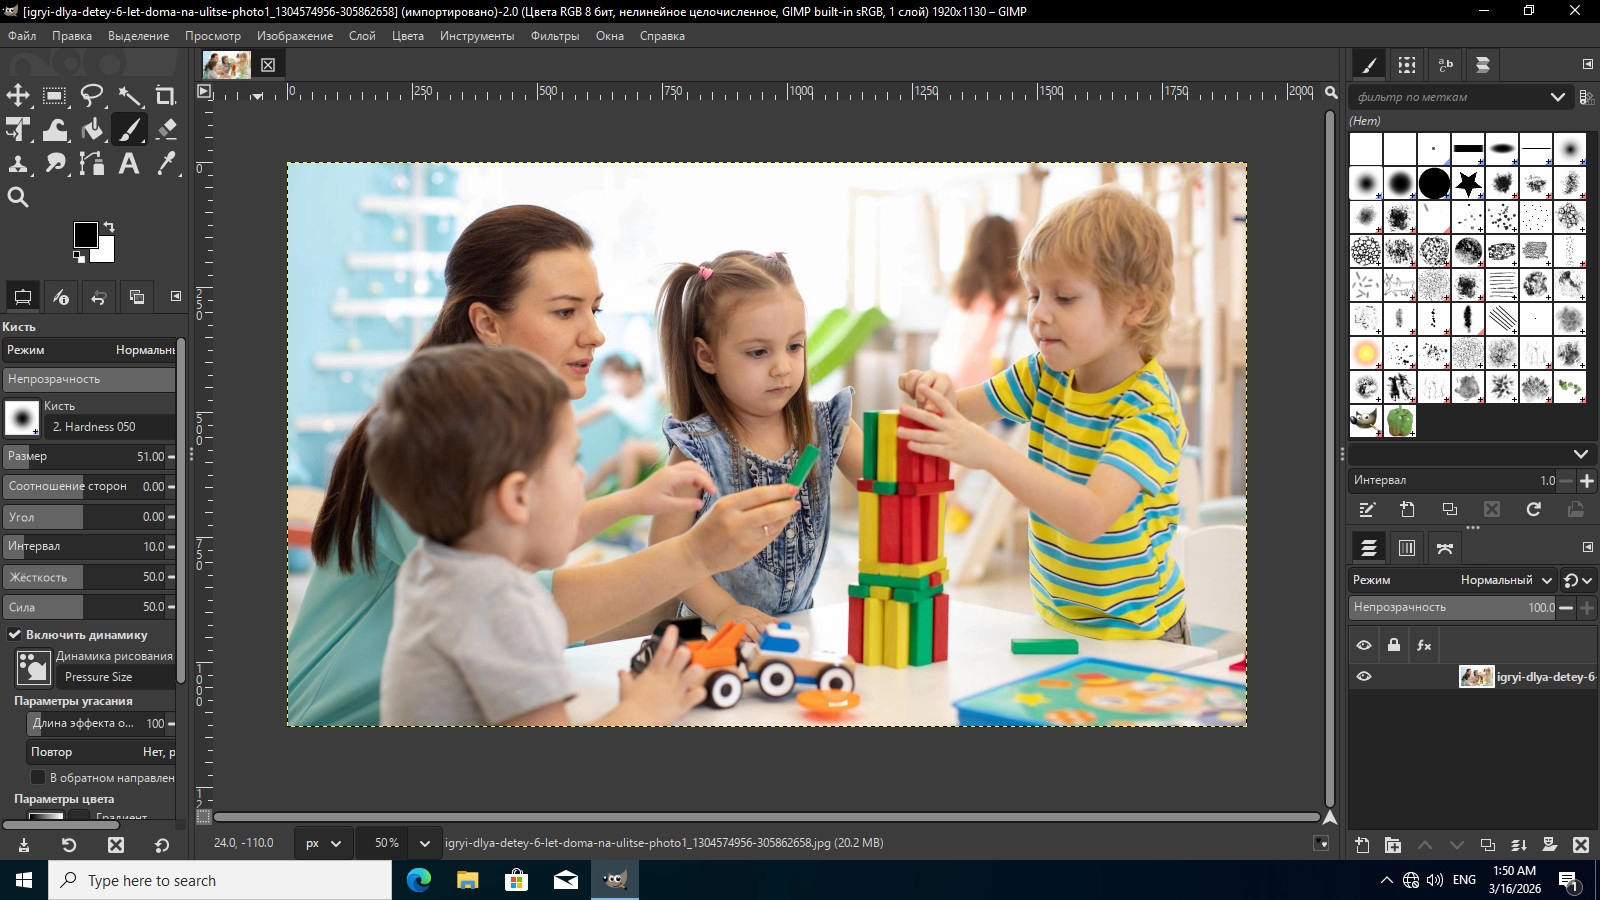Switch to the Channels tab in layers dock
This screenshot has width=1600, height=900.
point(1407,548)
